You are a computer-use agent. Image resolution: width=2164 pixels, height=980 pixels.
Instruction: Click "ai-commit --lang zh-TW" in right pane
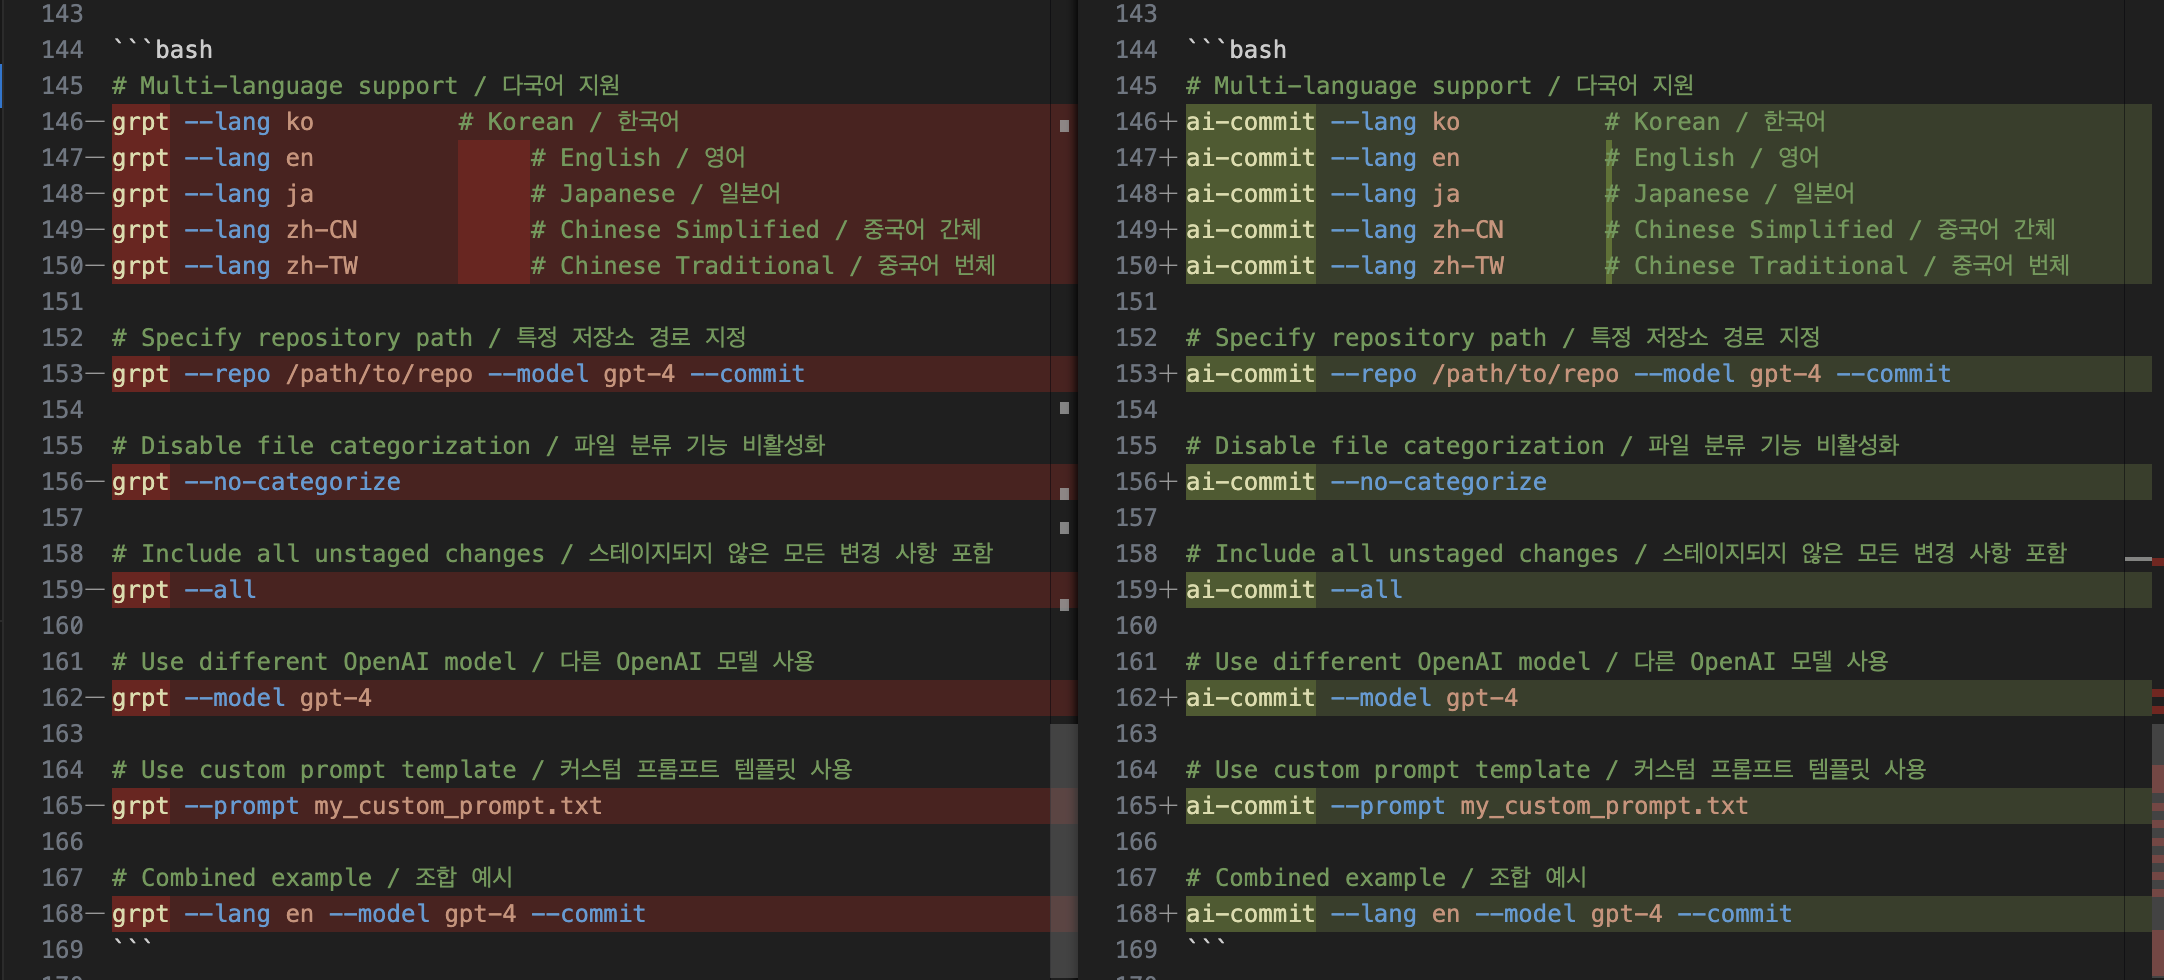[1345, 266]
